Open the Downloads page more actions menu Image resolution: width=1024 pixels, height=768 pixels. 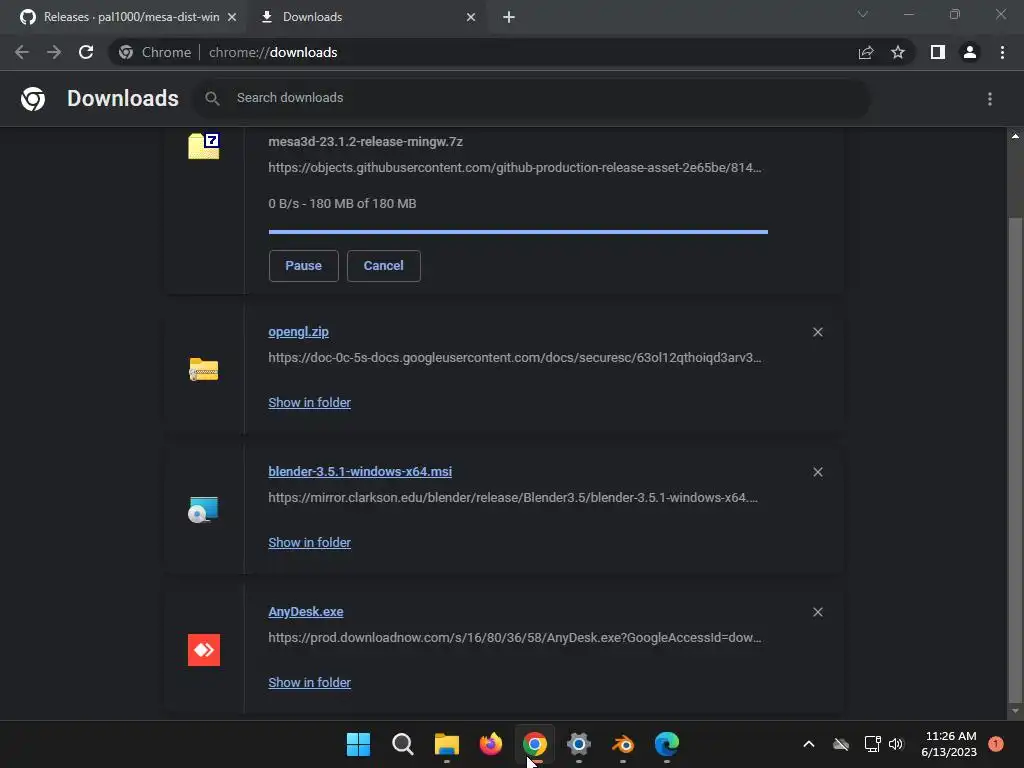coord(990,99)
